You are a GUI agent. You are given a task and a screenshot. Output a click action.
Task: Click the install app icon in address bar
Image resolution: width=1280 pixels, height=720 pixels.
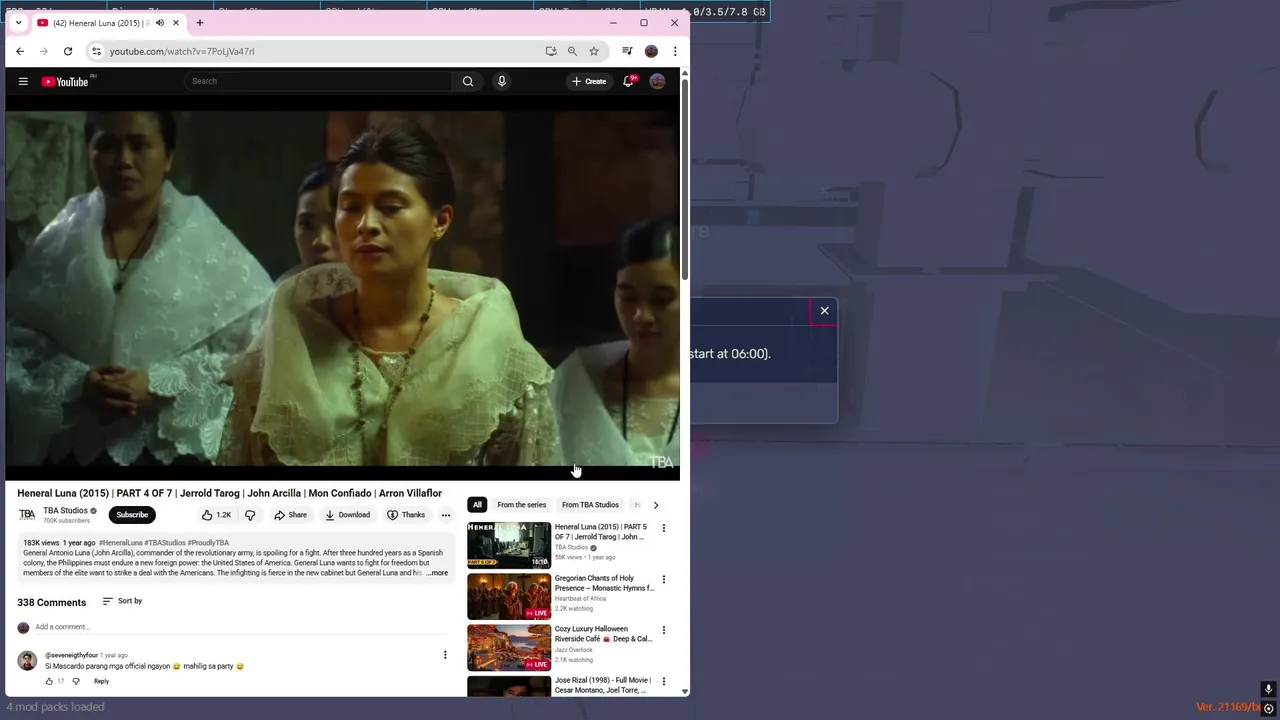(551, 51)
